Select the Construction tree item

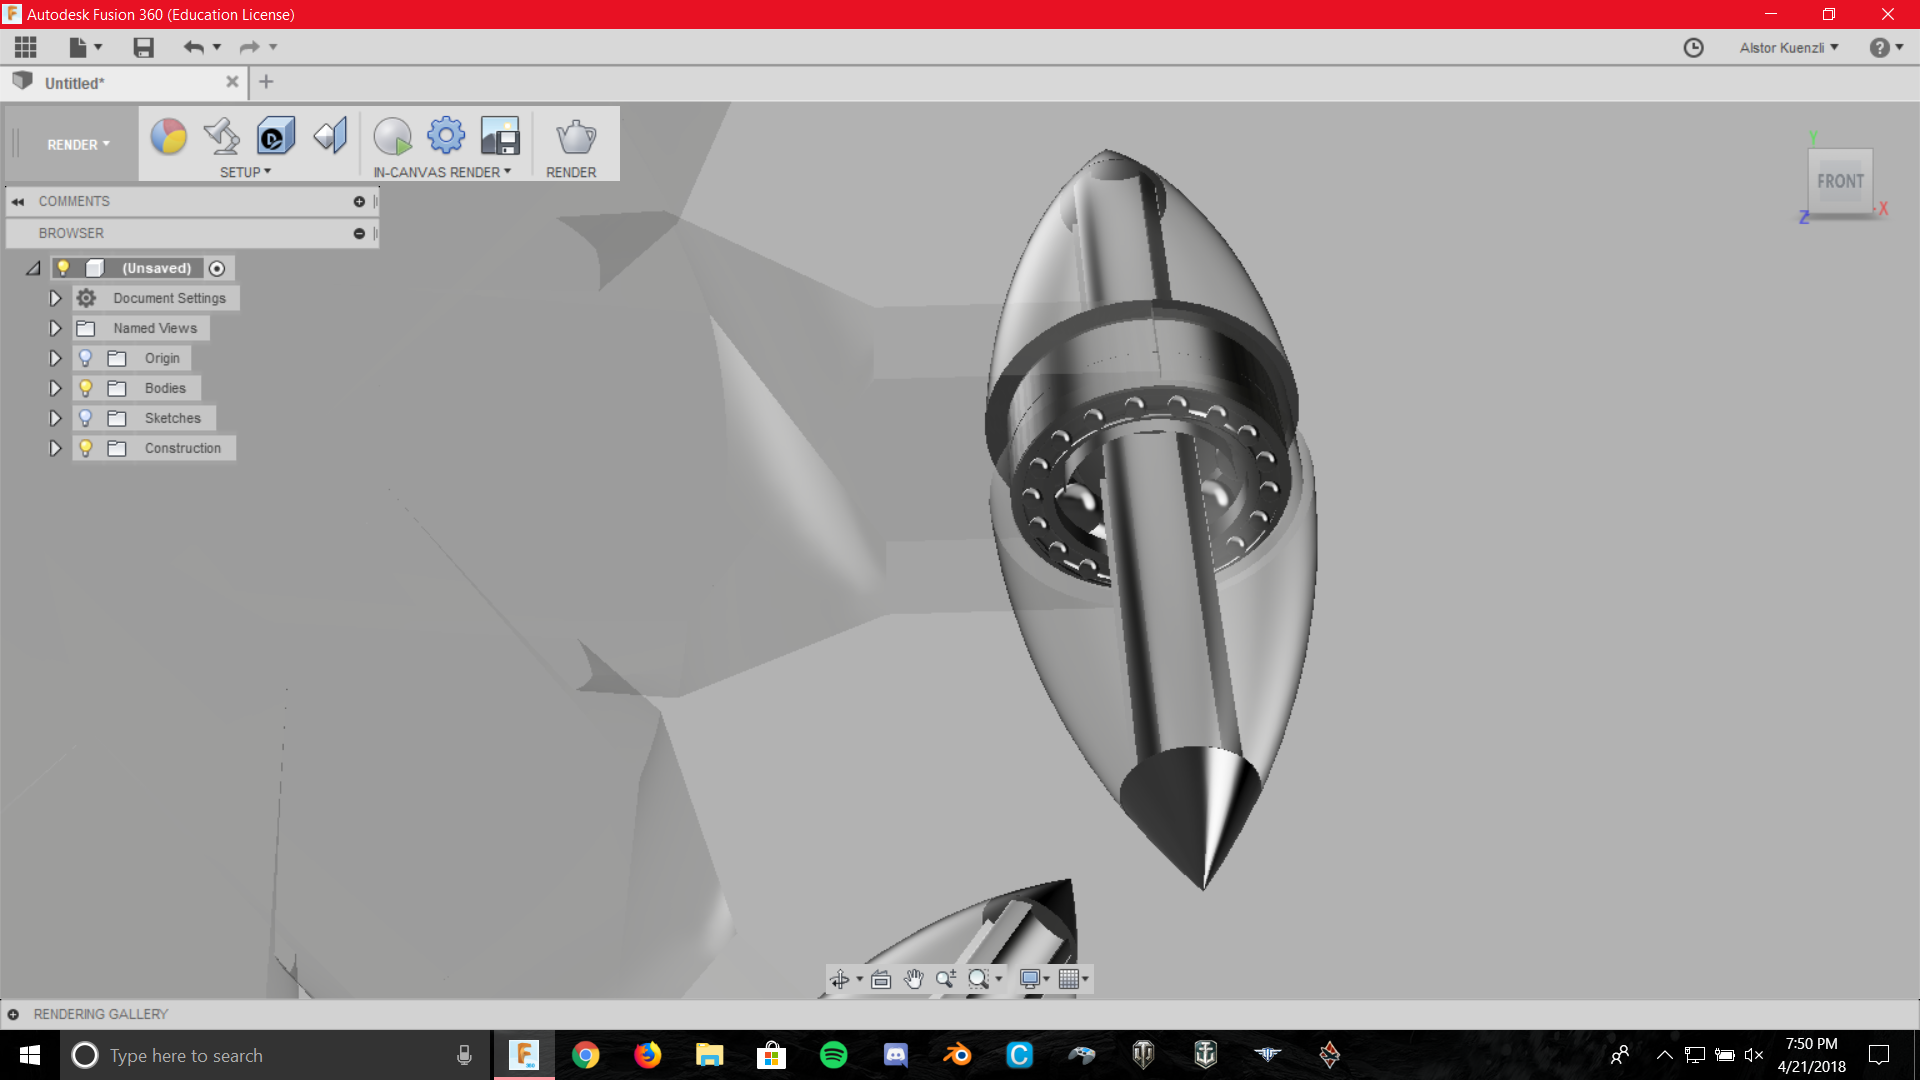coord(183,448)
